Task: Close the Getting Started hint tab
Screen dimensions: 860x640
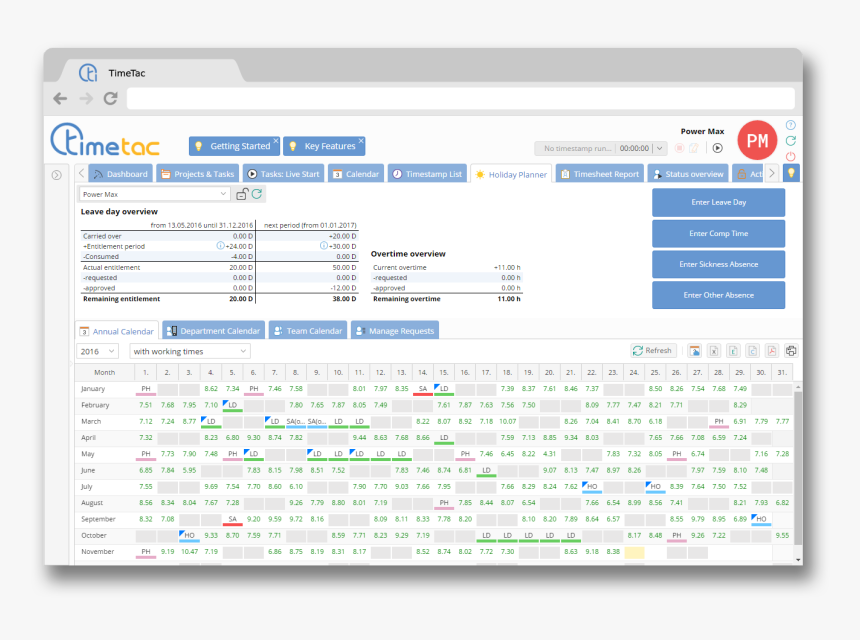Action: tap(276, 141)
